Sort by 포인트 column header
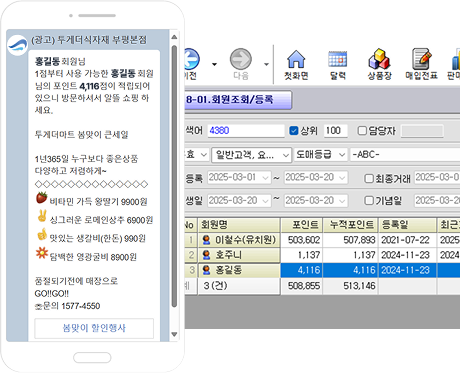Image resolution: width=460 pixels, height=373 pixels. pos(302,225)
